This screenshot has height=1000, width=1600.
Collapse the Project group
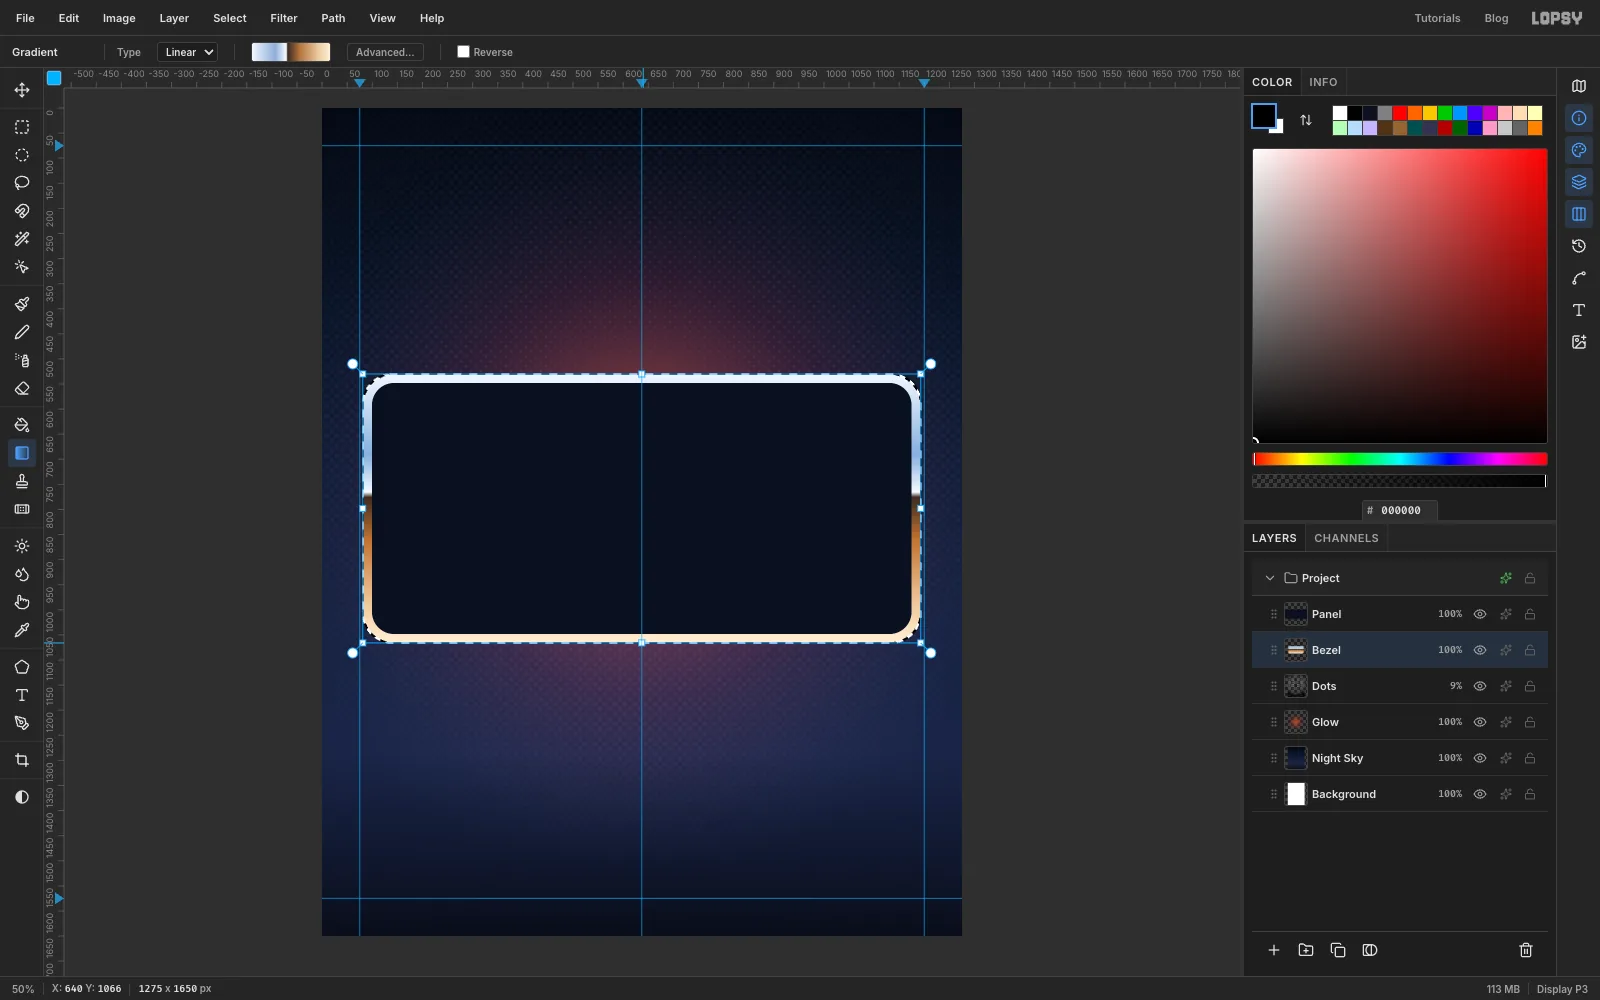coord(1270,578)
